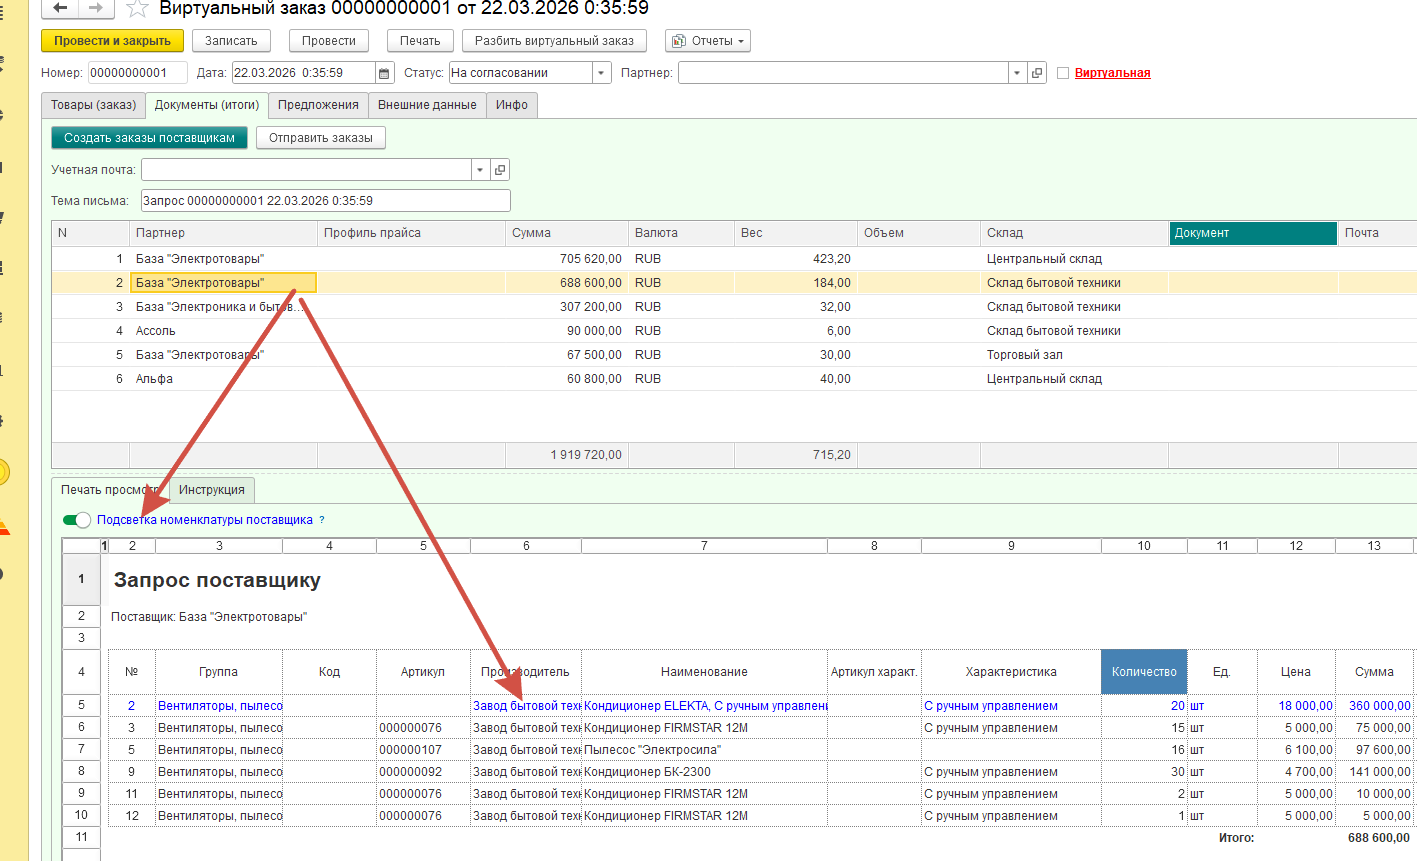Open the calendar picker for Дата
The width and height of the screenshot is (1417, 861).
[384, 73]
